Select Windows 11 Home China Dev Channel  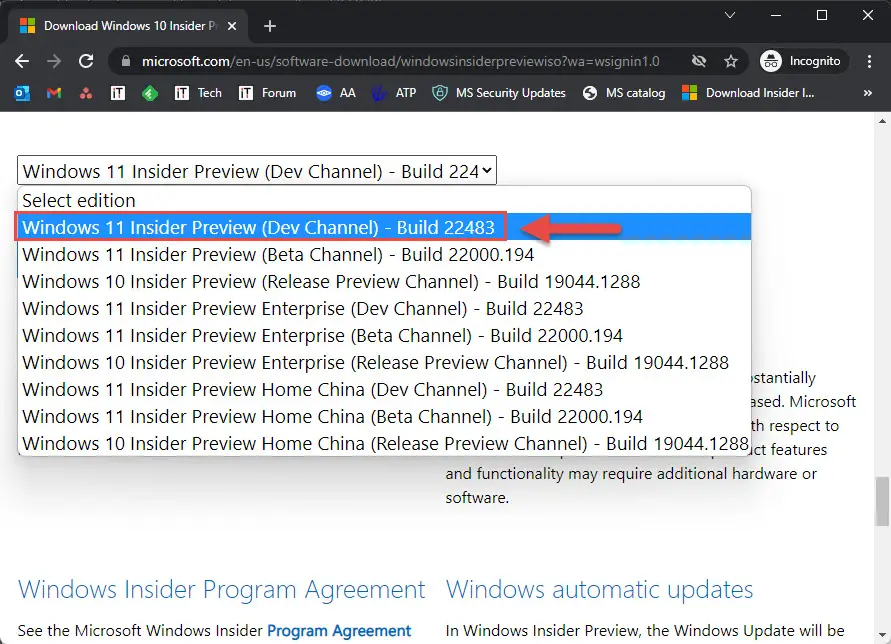pos(384,389)
